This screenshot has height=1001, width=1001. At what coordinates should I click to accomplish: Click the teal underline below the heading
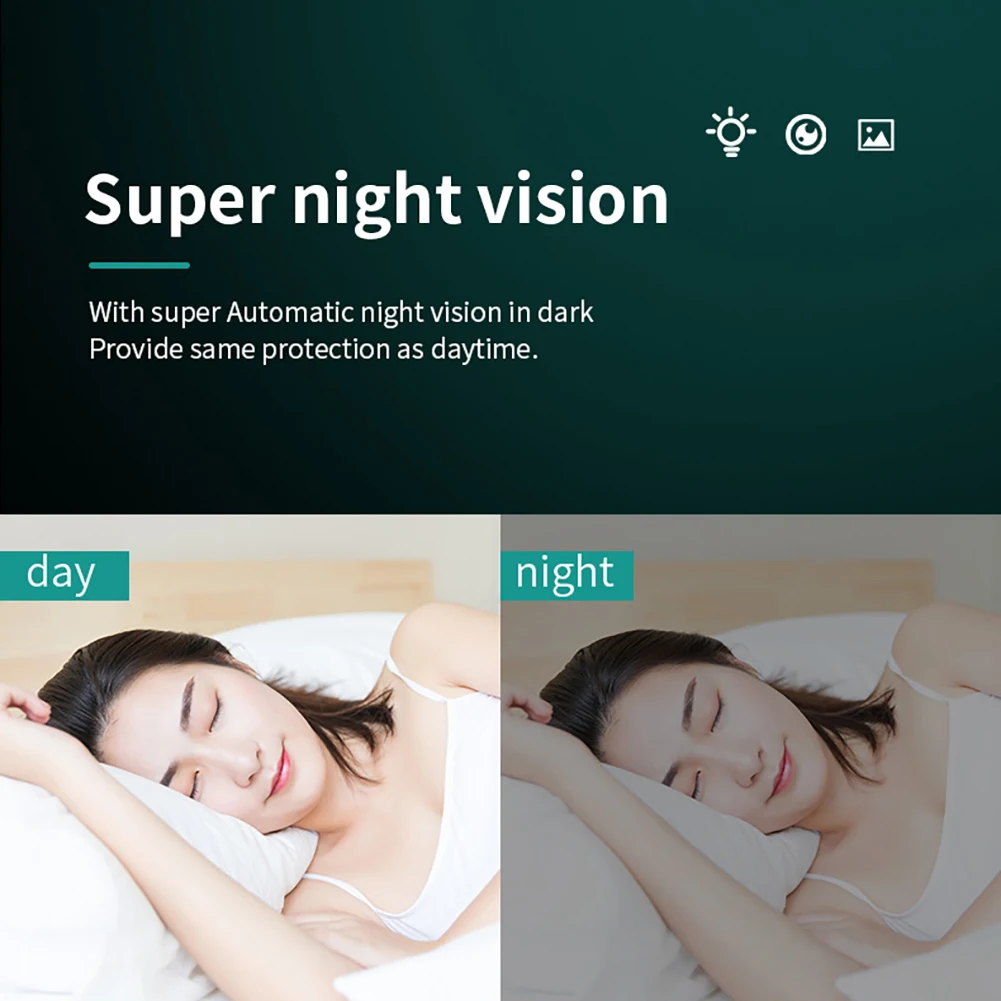pos(139,265)
